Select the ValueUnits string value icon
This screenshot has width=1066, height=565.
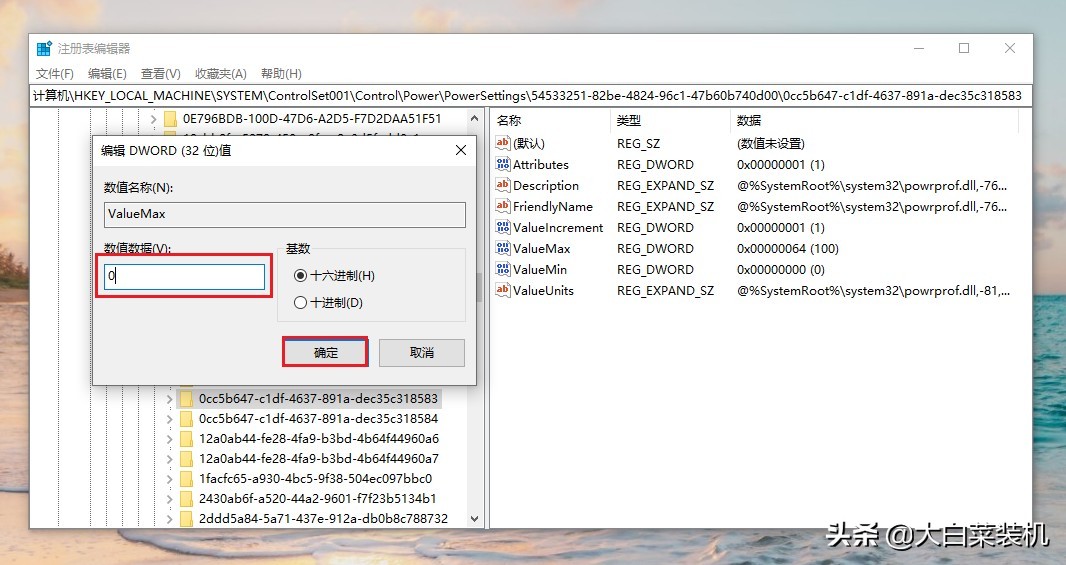502,290
